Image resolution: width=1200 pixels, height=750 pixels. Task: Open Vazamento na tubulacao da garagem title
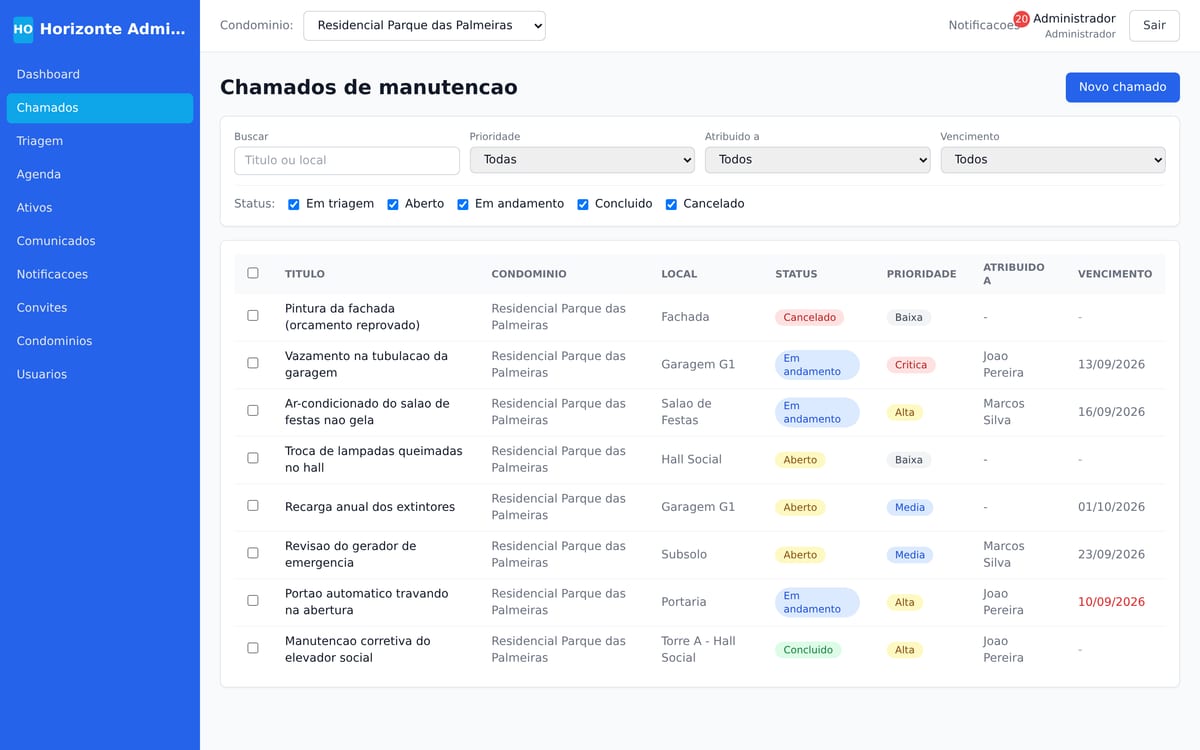point(366,365)
